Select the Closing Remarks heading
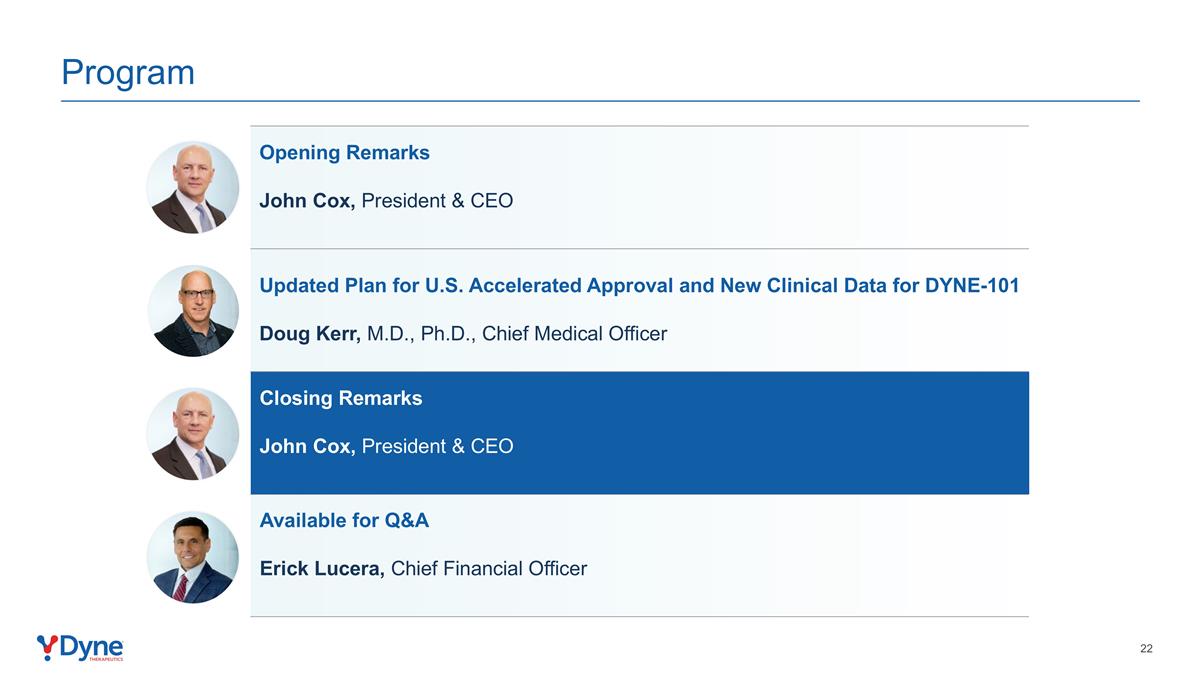1200x675 pixels. coord(341,398)
